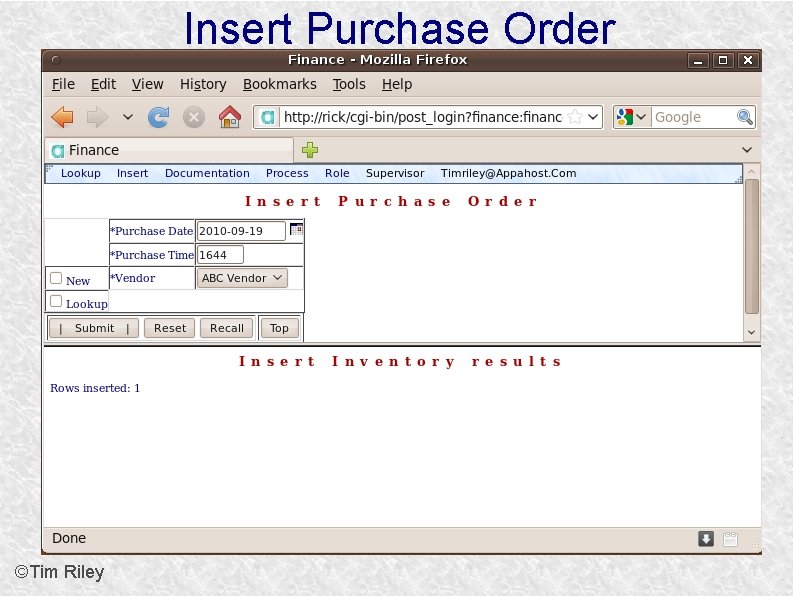793x596 pixels.
Task: Click the grey forward arrow button
Action: [98, 117]
